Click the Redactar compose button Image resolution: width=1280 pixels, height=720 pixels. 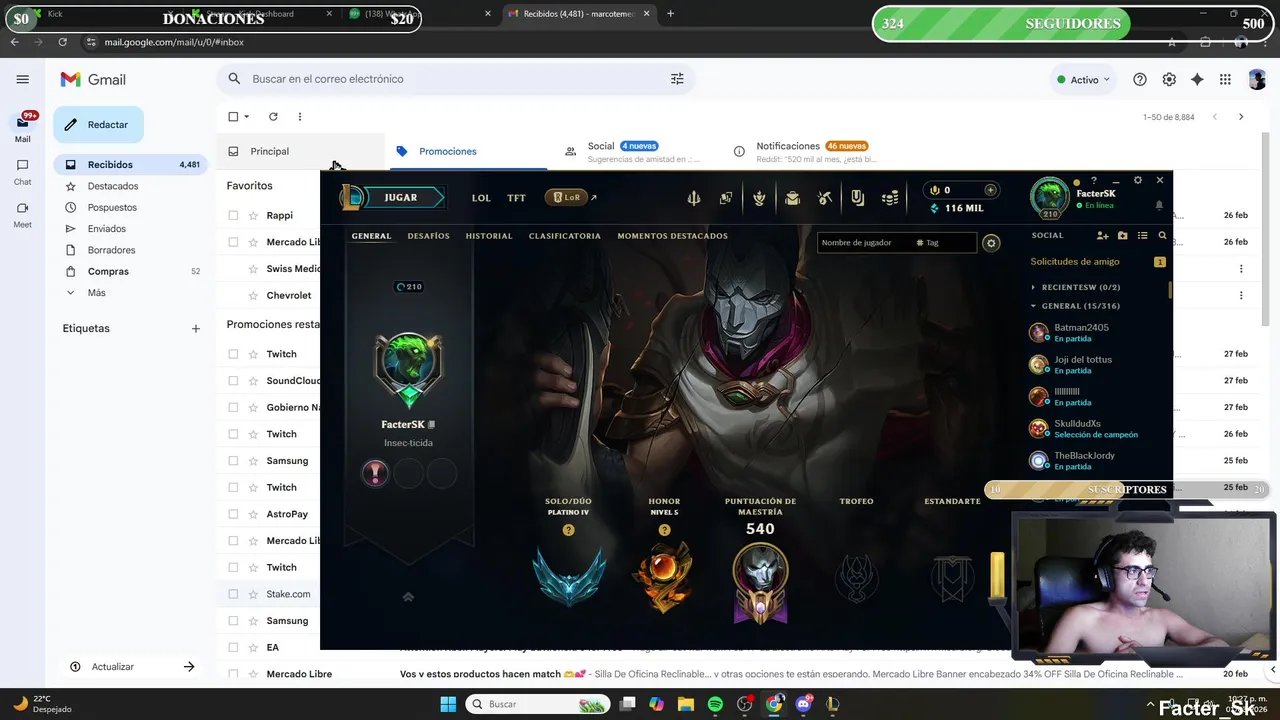(98, 125)
